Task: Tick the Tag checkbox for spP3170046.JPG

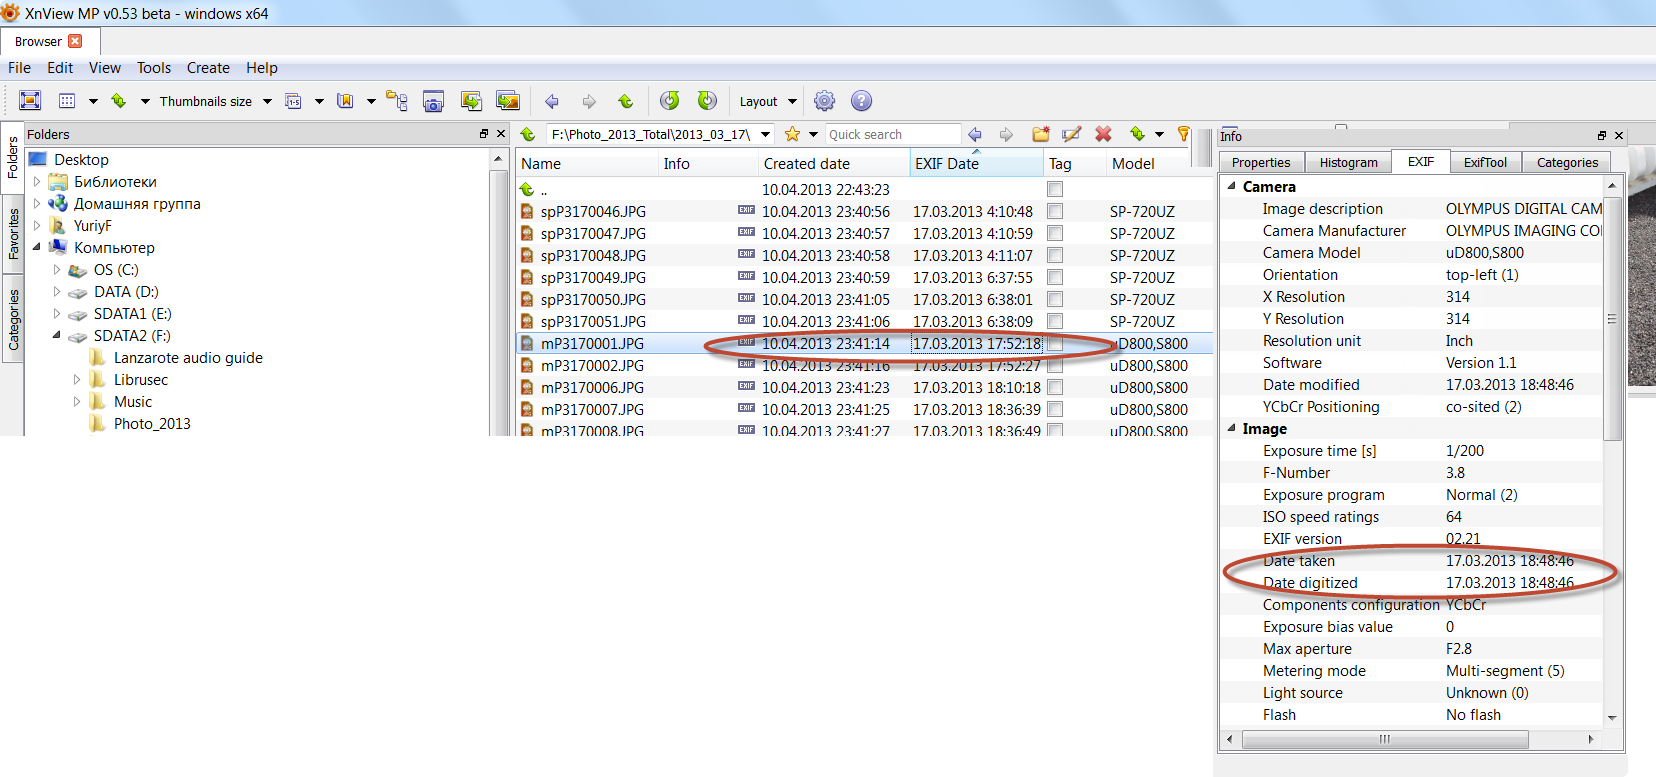Action: pyautogui.click(x=1055, y=211)
